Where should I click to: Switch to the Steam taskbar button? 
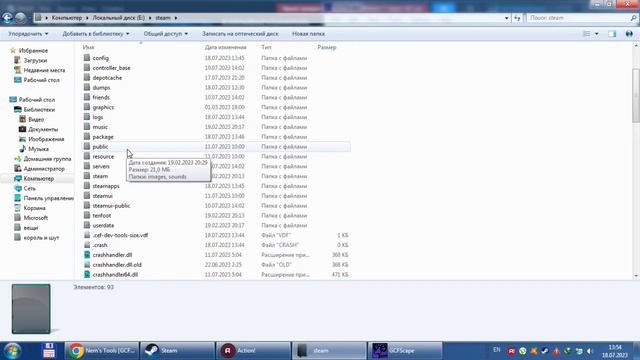(177, 351)
